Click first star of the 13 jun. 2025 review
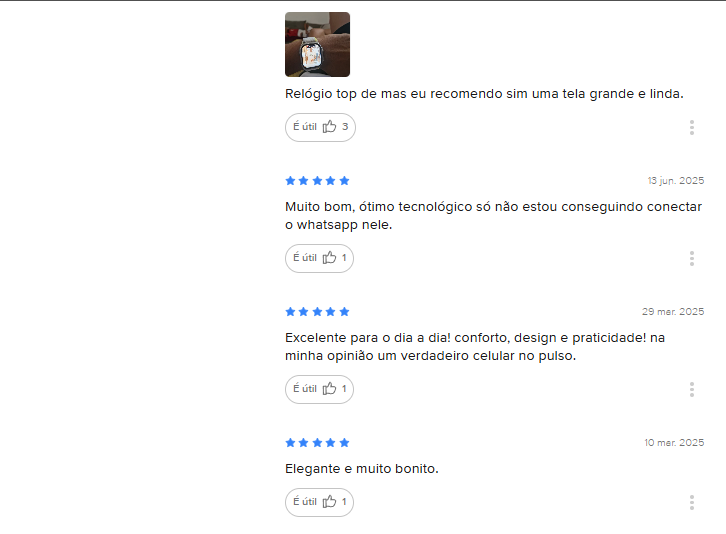This screenshot has height=534, width=726. 290,181
